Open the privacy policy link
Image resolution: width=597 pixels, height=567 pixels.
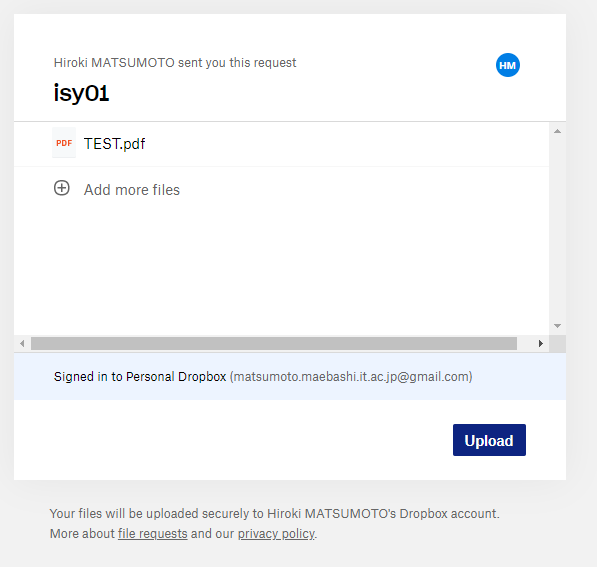276,533
